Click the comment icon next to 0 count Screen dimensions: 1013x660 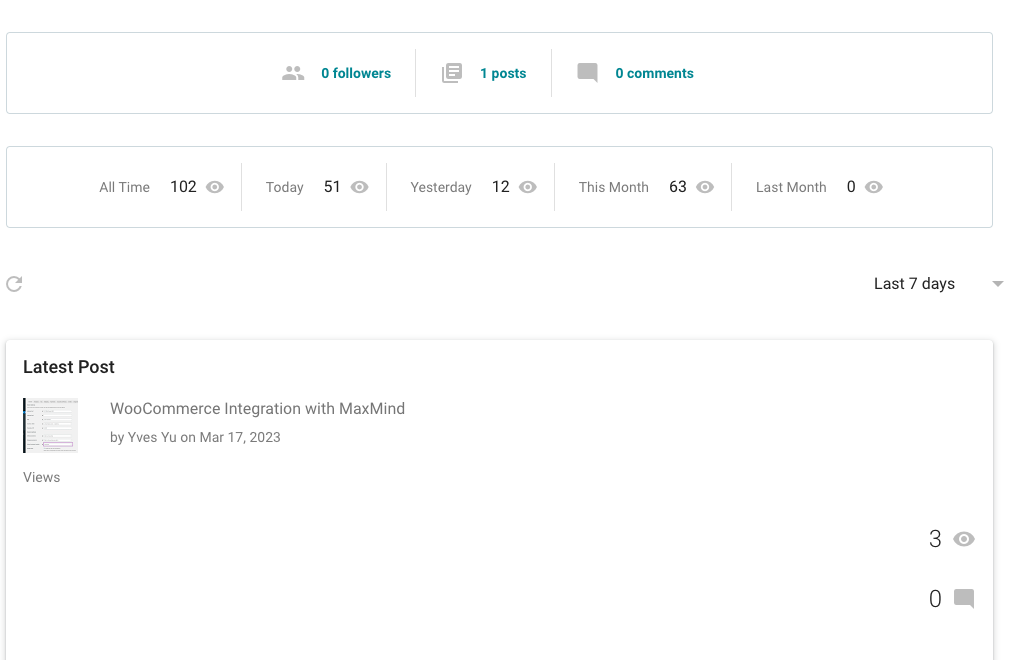point(964,599)
